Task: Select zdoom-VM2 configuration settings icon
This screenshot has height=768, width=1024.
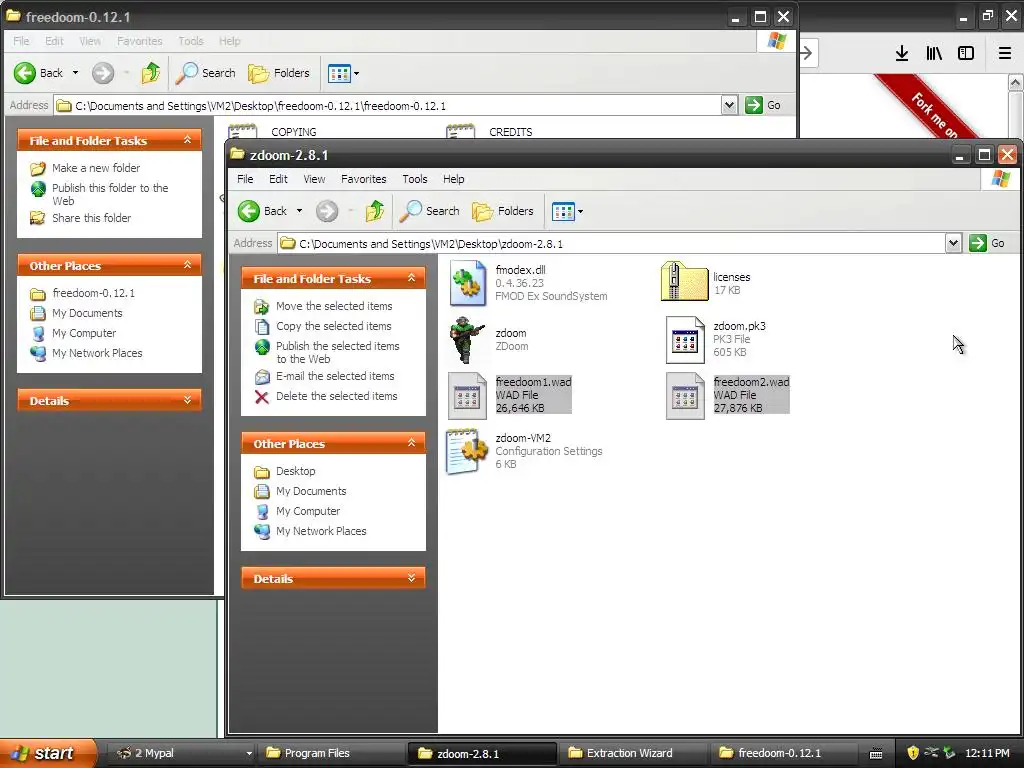Action: 468,451
